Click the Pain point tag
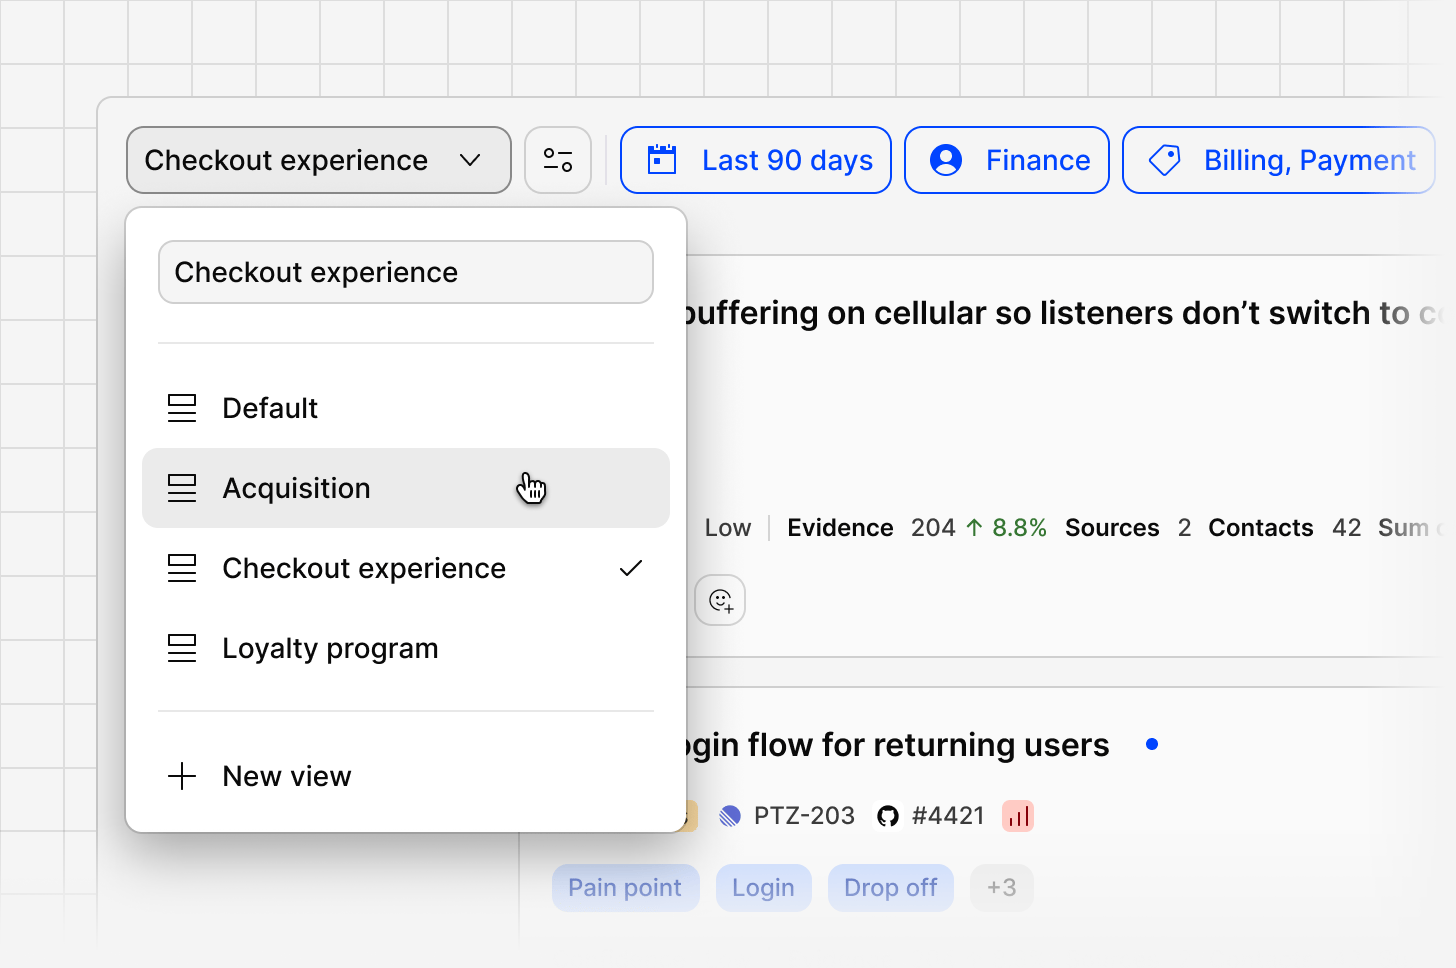This screenshot has width=1456, height=968. 625,888
